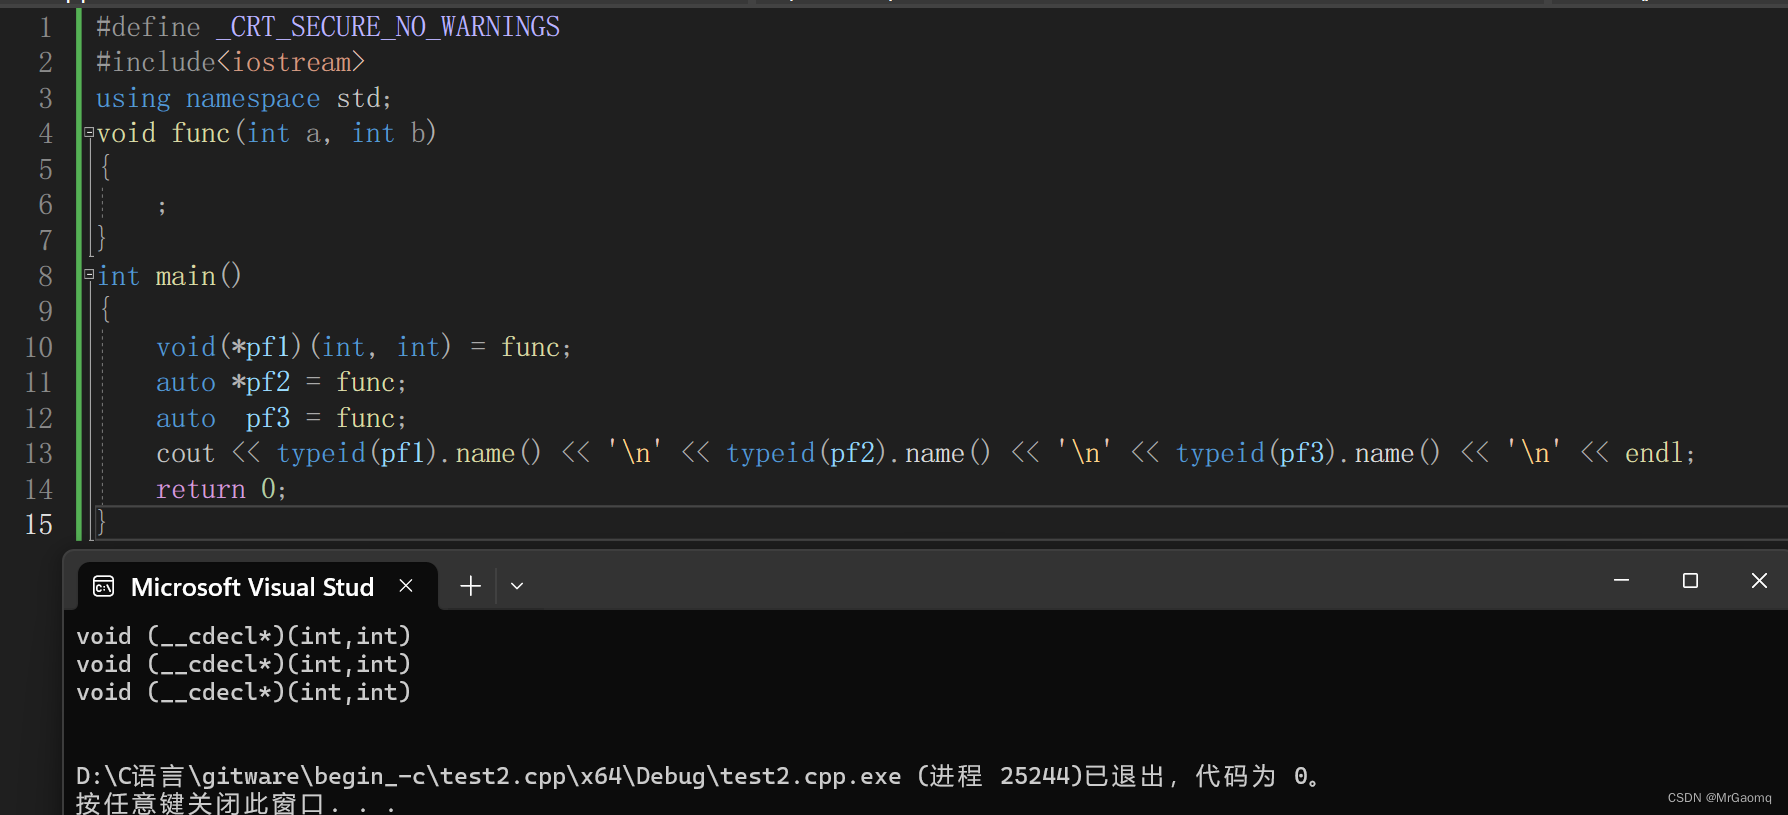
Task: Click the main function name
Action: coord(186,275)
